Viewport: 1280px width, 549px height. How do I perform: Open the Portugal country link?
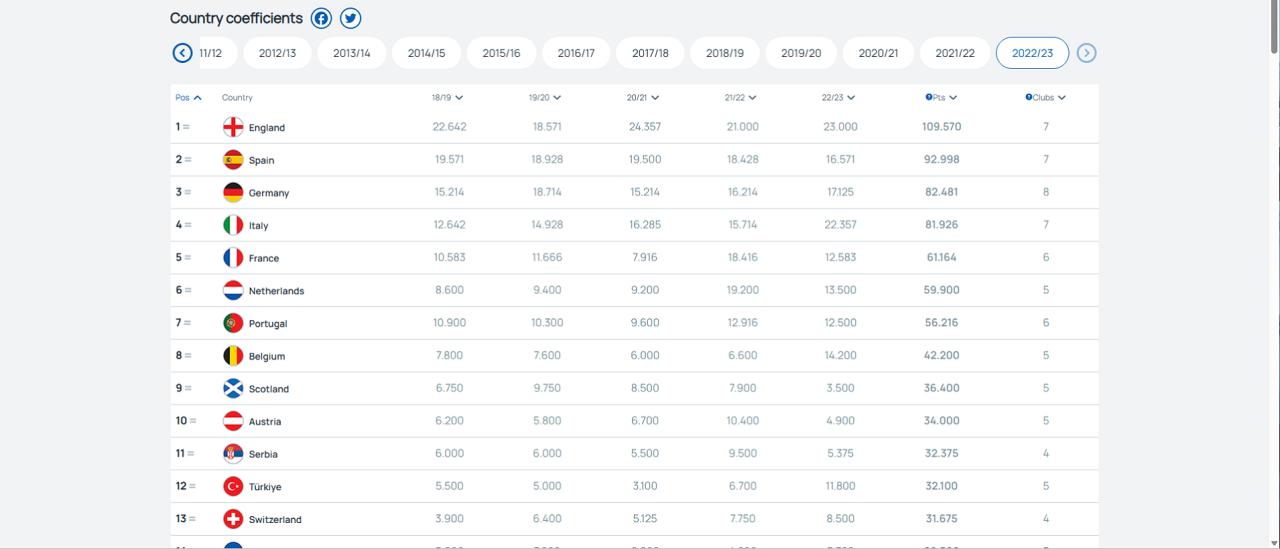pyautogui.click(x=268, y=324)
